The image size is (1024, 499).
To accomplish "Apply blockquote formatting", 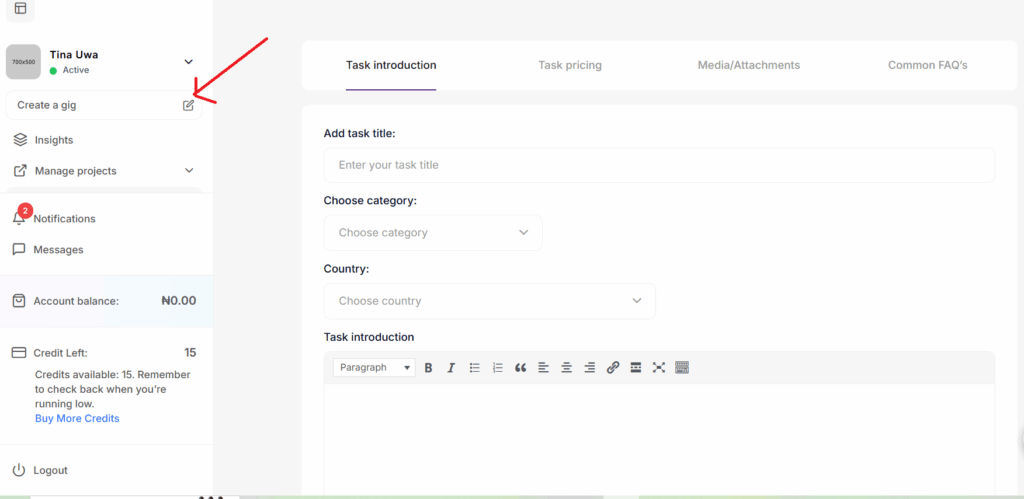I will [x=520, y=368].
